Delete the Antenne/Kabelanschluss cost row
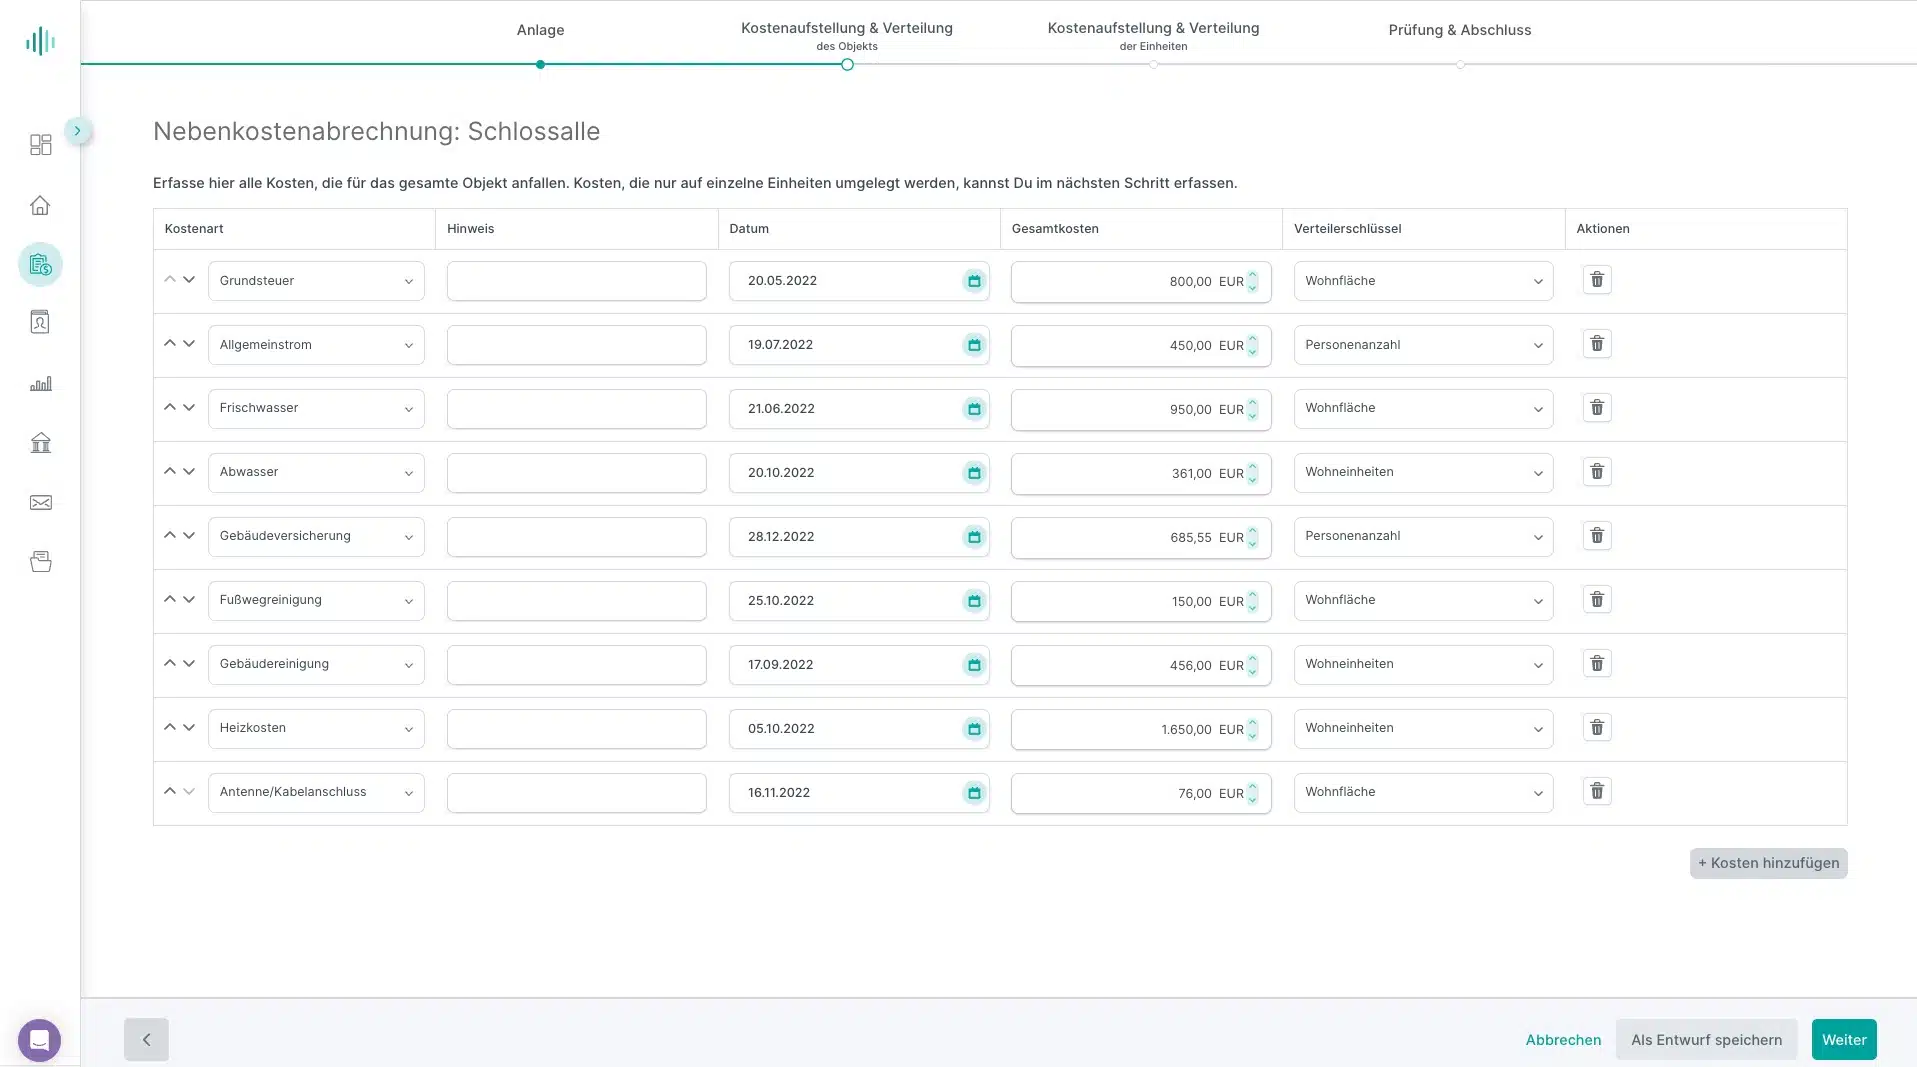Screen dimensions: 1917x1067 pyautogui.click(x=1597, y=792)
